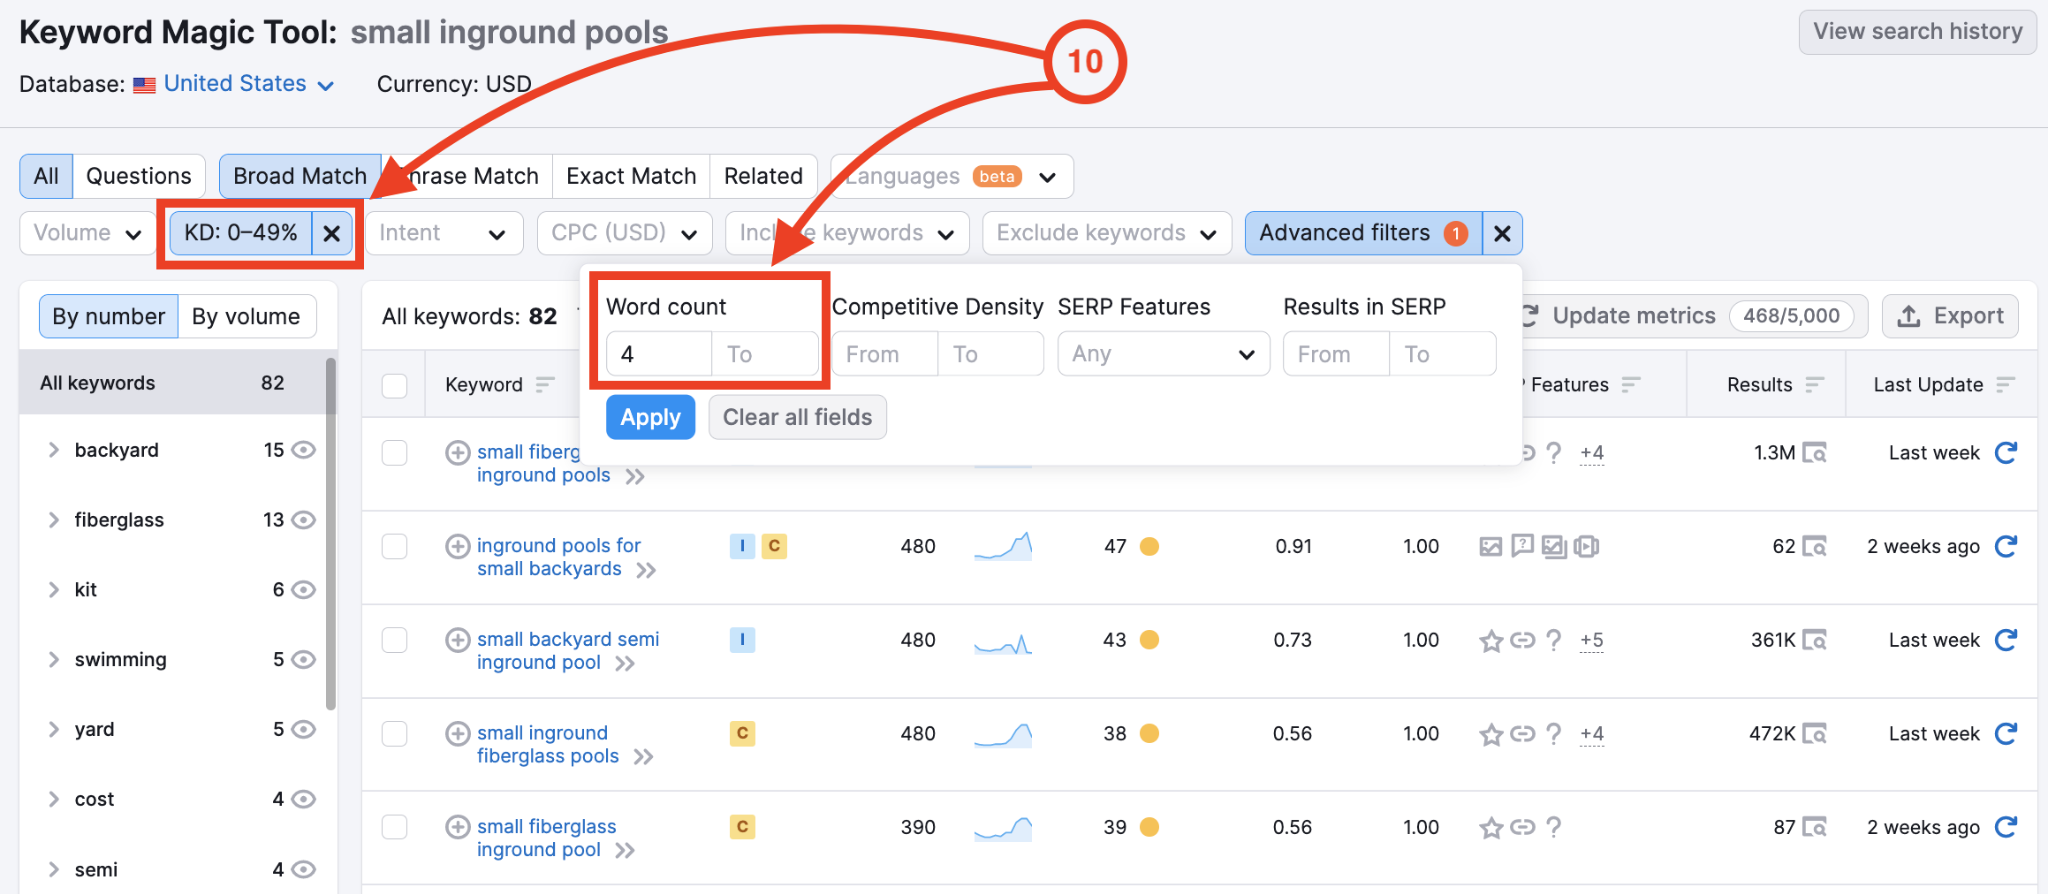Toggle visibility of cost group
Viewport: 2048px width, 894px height.
303,799
